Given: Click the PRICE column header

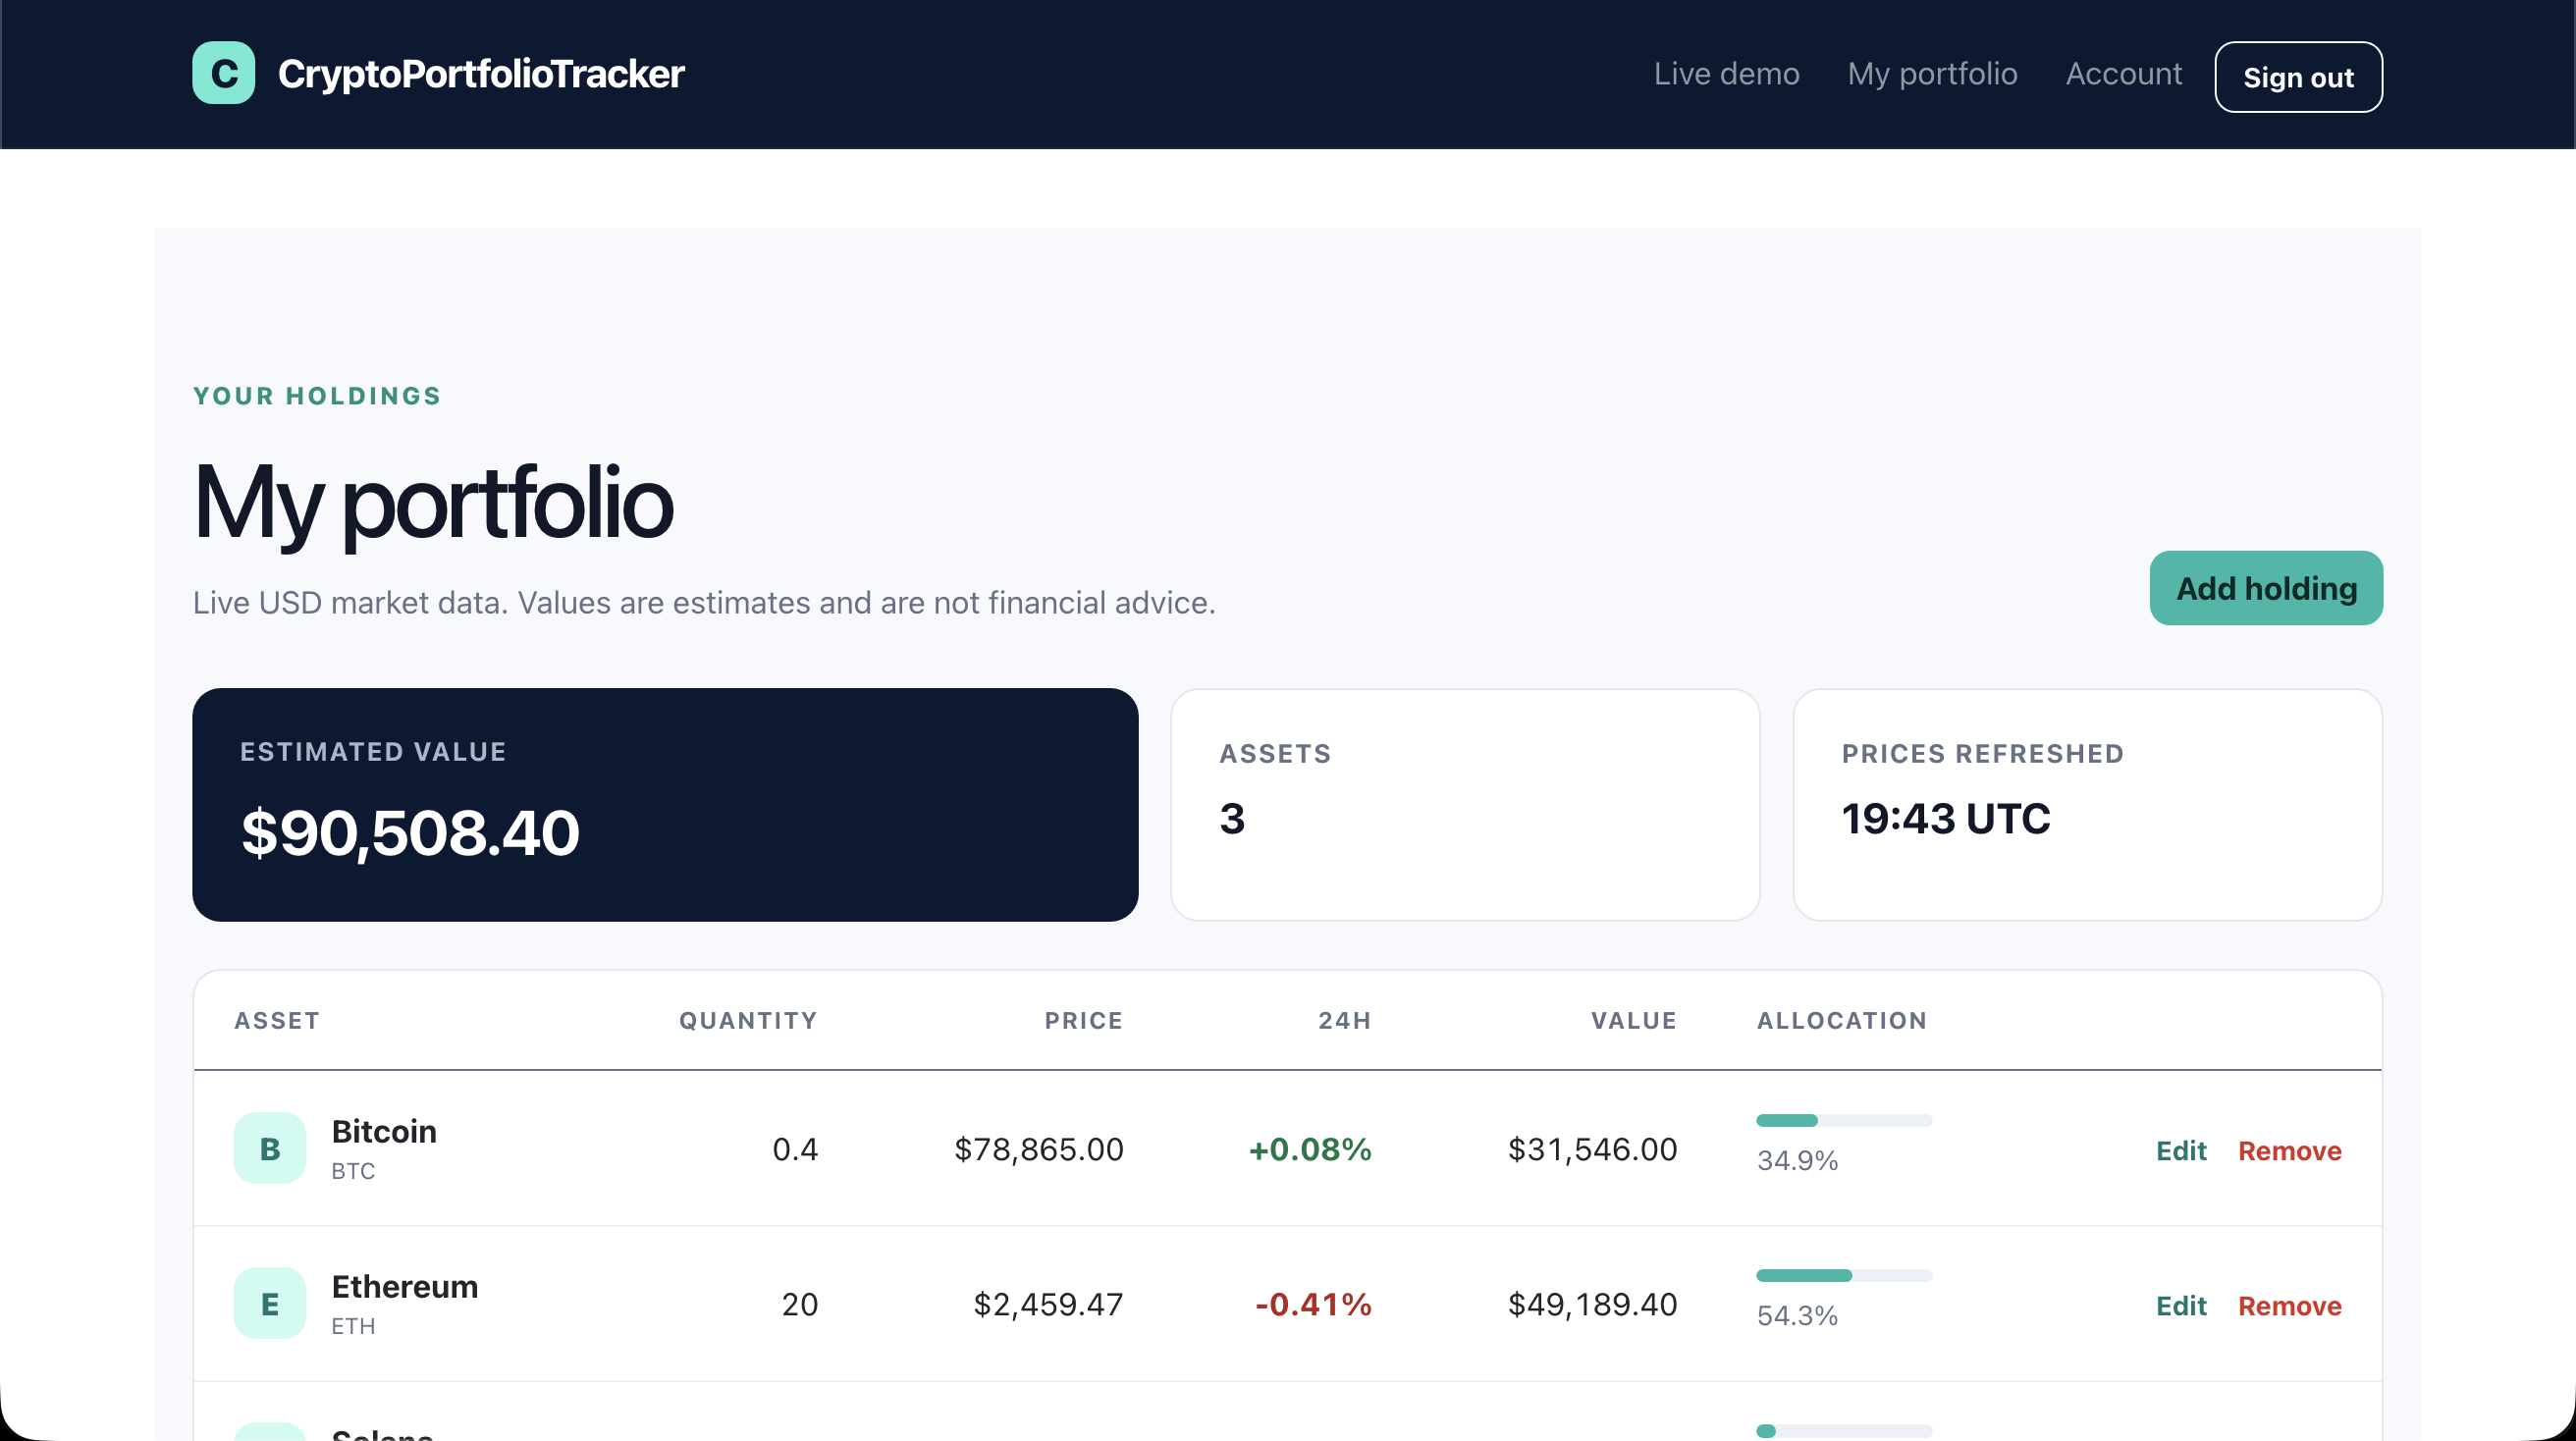Looking at the screenshot, I should click(1084, 1020).
